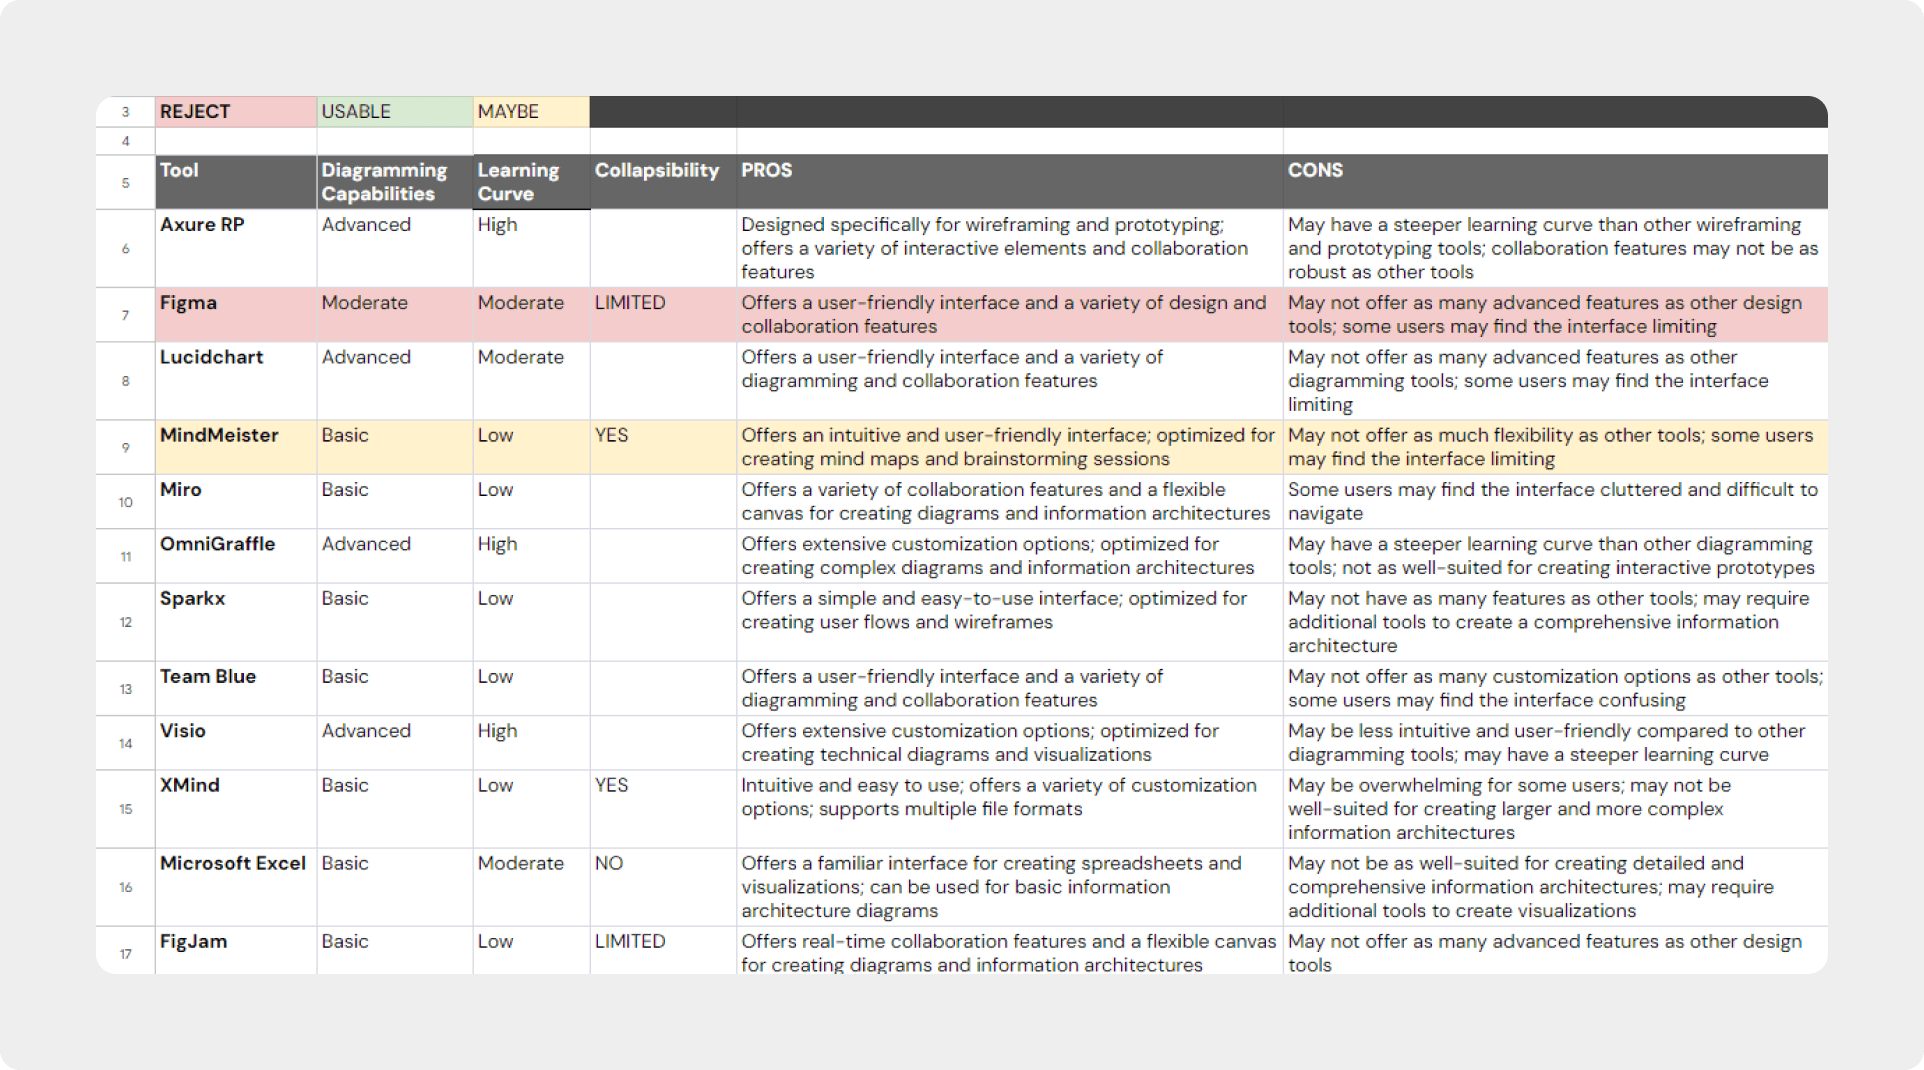Select the FigJam tool cell
This screenshot has width=1924, height=1070.
point(236,950)
